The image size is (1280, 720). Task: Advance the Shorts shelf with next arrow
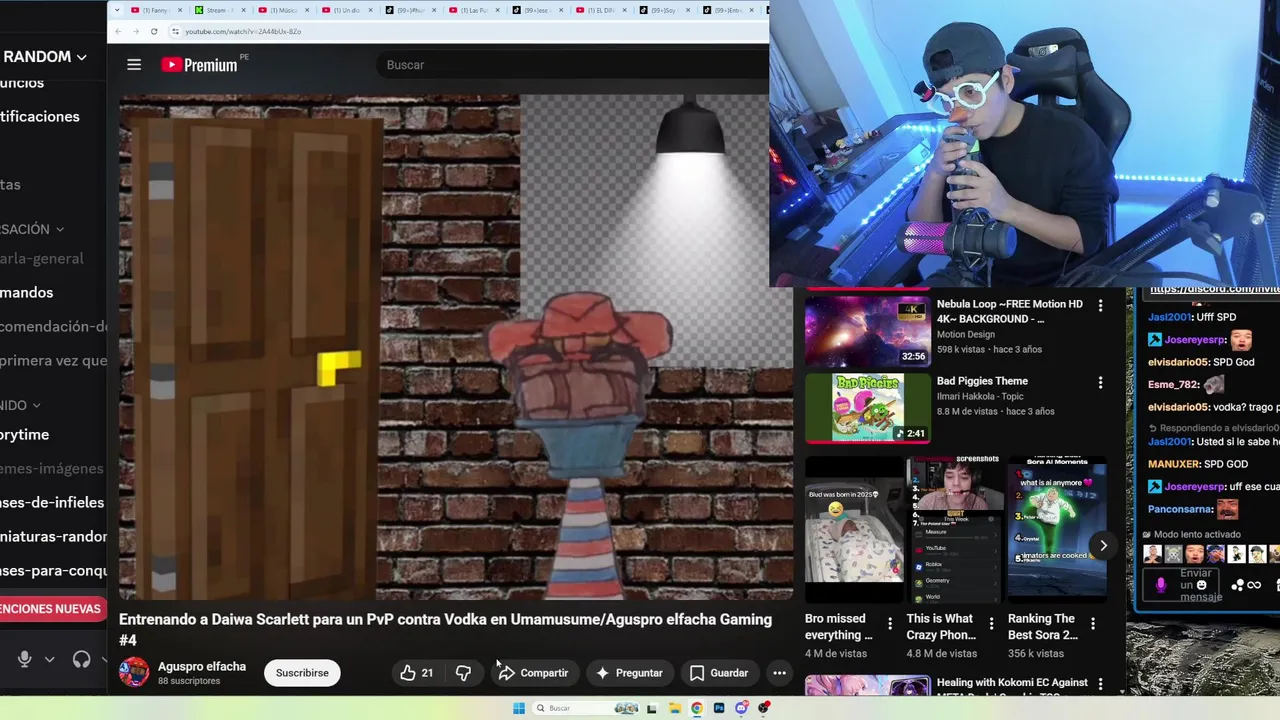pos(1103,546)
